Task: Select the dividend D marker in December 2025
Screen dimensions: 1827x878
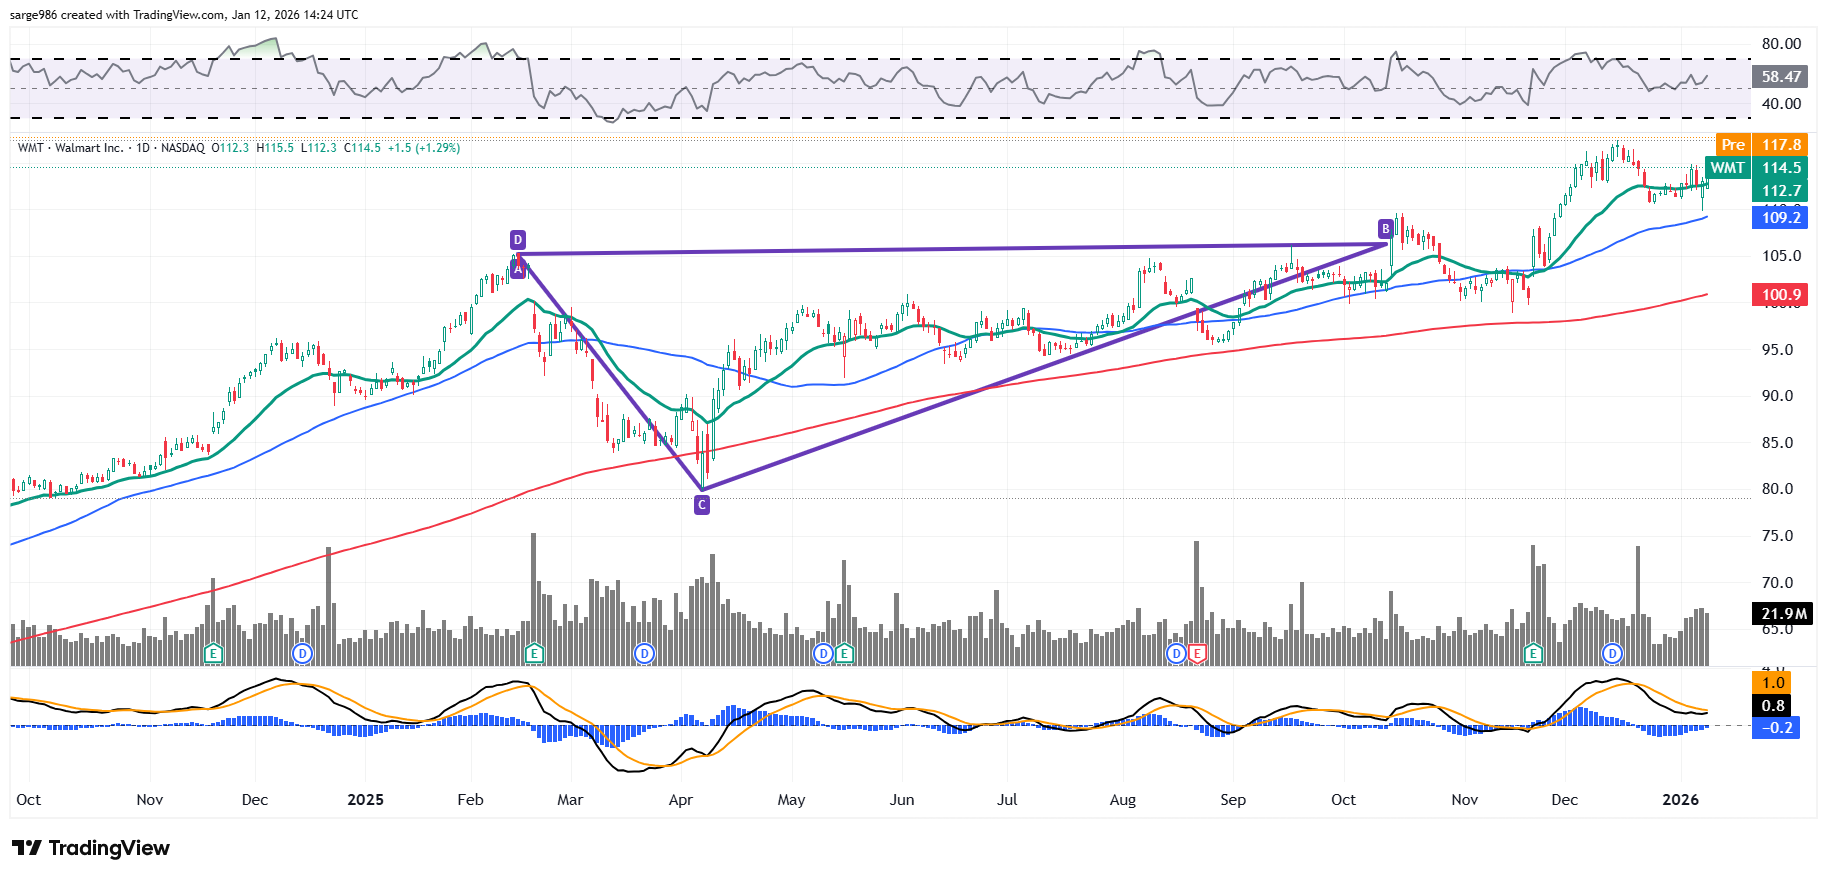Action: click(x=1612, y=654)
